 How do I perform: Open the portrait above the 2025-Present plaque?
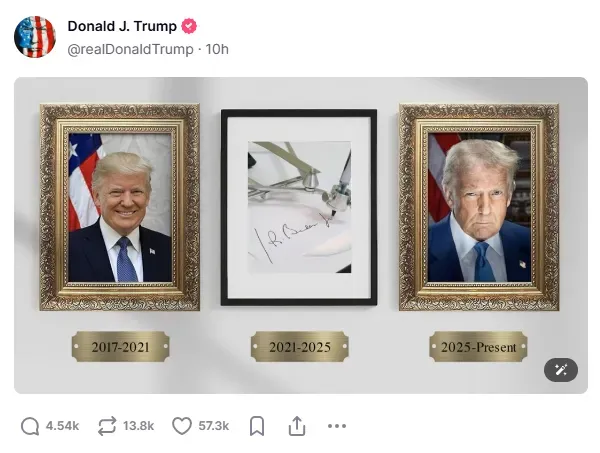point(479,207)
